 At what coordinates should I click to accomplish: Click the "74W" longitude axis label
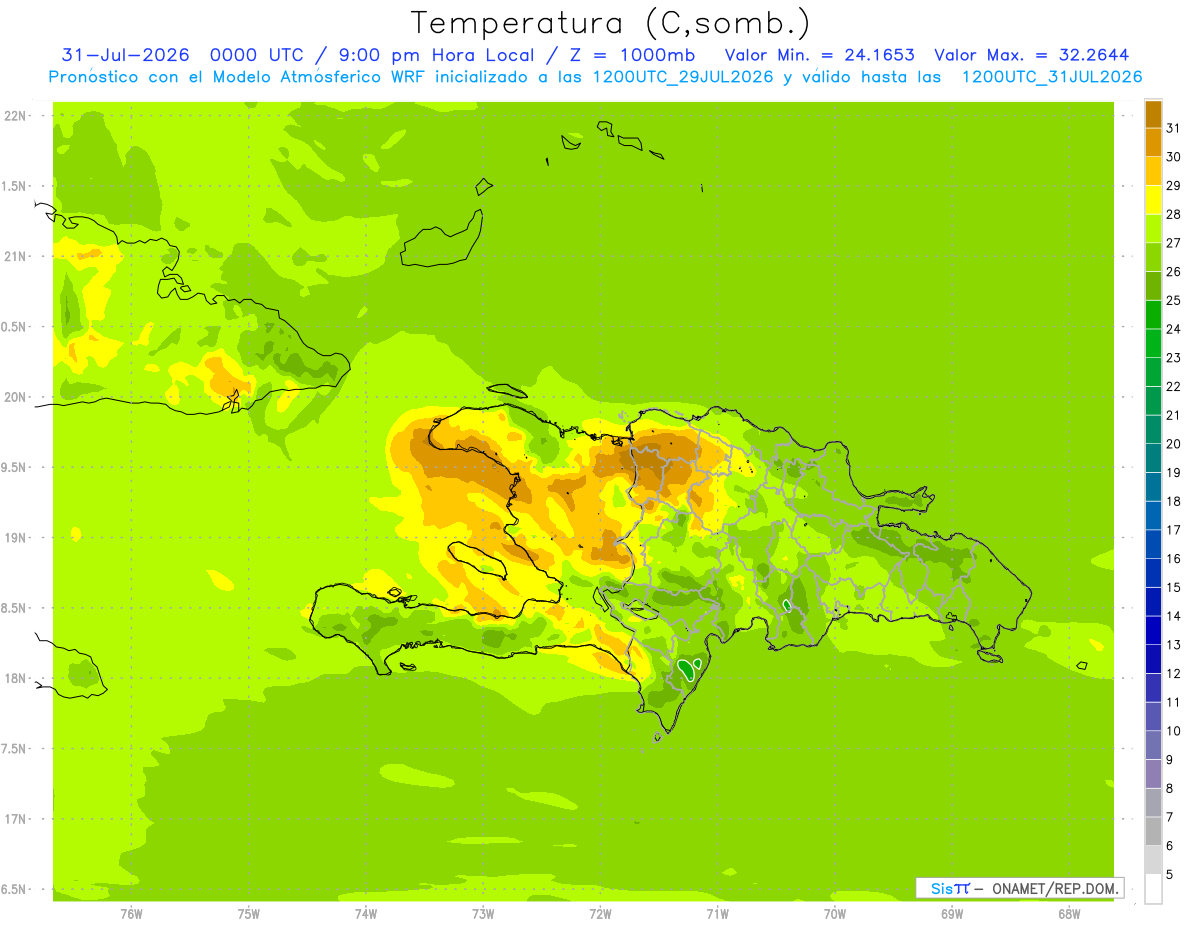coord(366,913)
